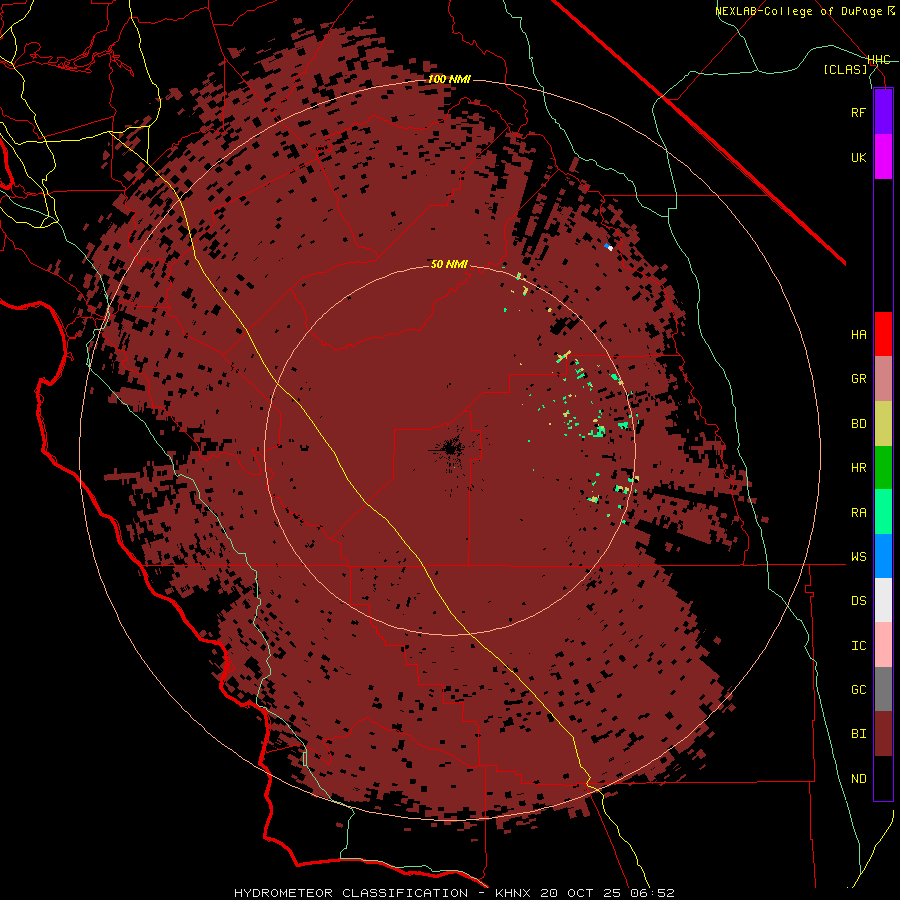The width and height of the screenshot is (900, 900).
Task: Click the ND legend label
Action: (858, 779)
